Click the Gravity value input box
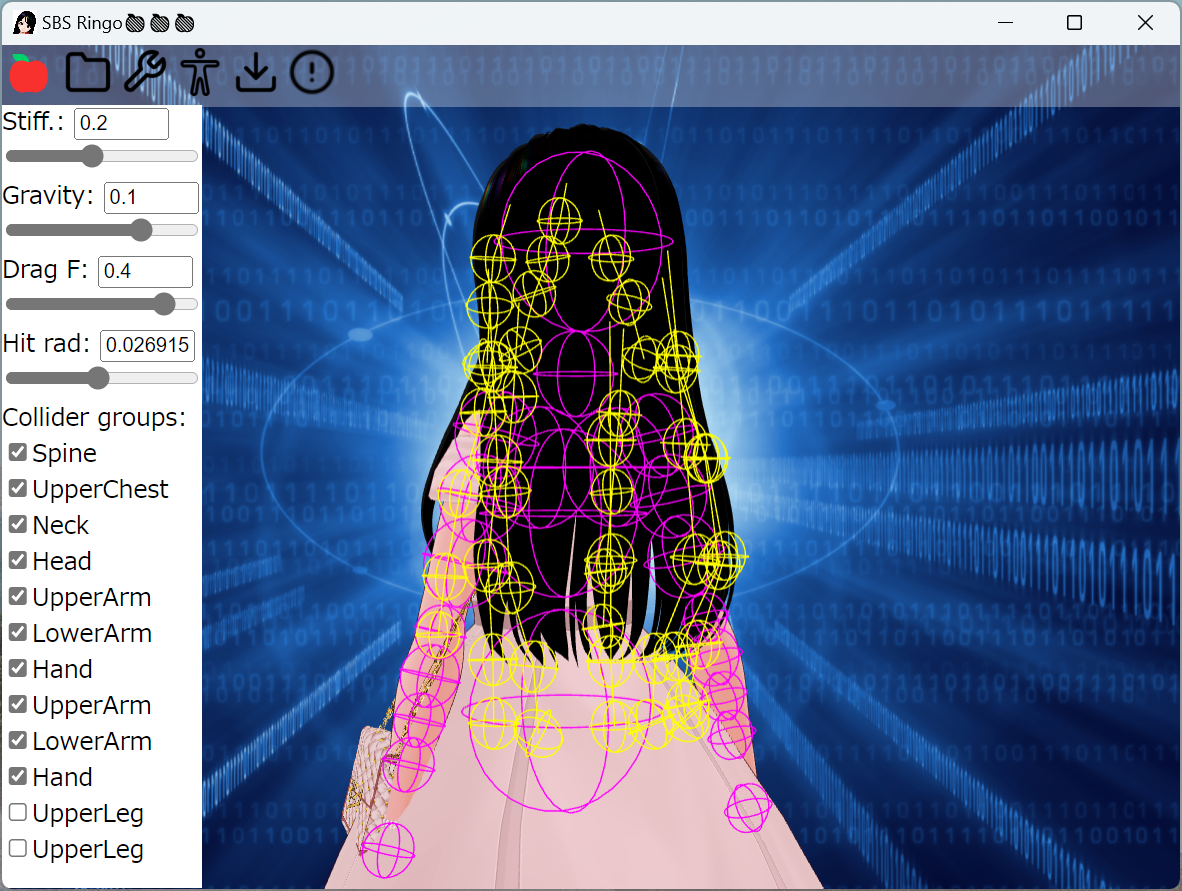The width and height of the screenshot is (1182, 891). coord(152,197)
